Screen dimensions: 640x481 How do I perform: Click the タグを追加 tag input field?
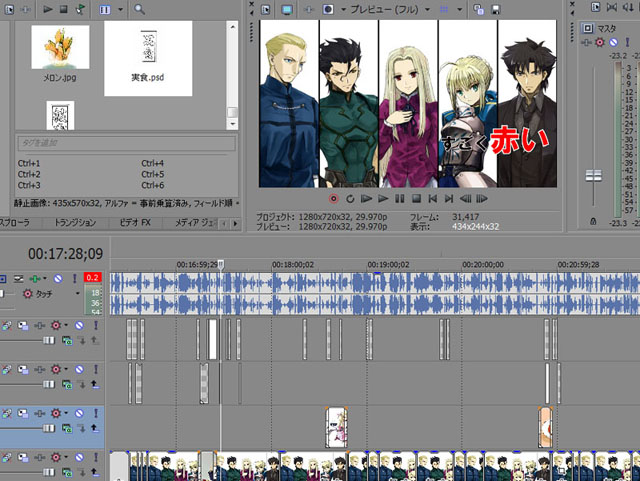pos(126,143)
